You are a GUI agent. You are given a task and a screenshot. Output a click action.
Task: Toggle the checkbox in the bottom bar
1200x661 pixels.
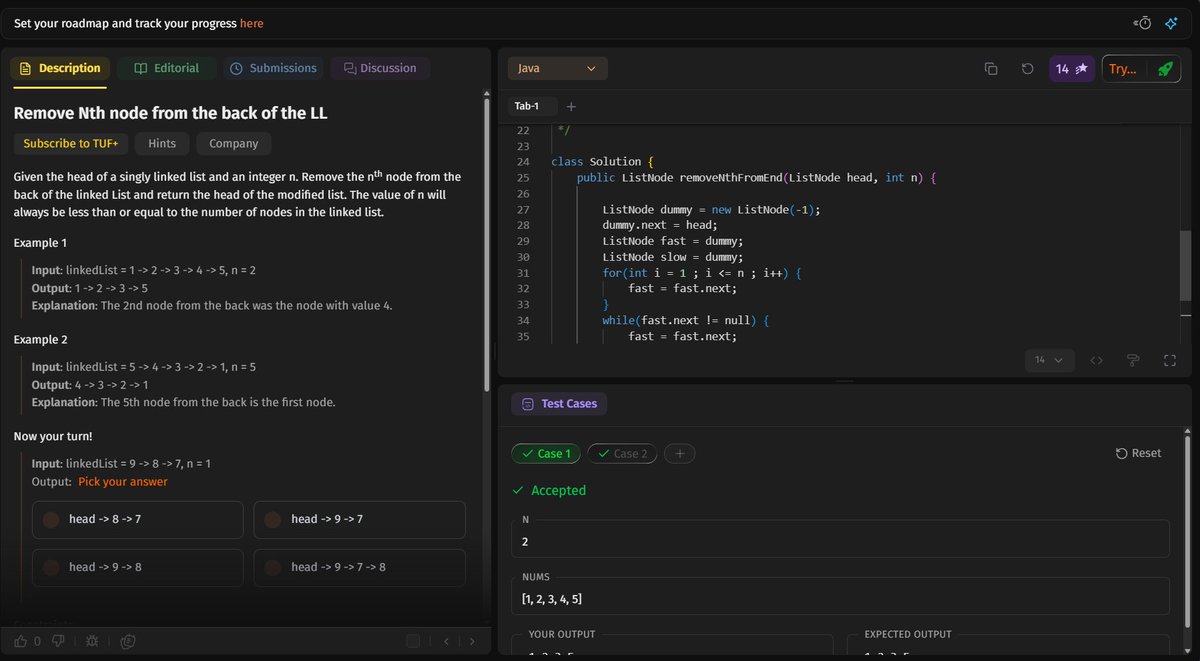tap(413, 641)
